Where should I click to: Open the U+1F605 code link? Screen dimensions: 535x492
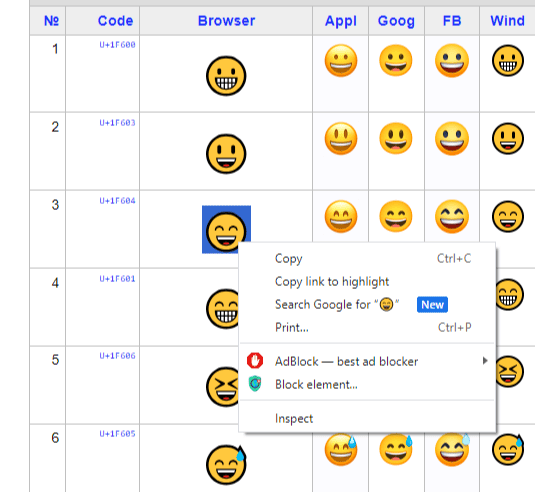click(117, 434)
